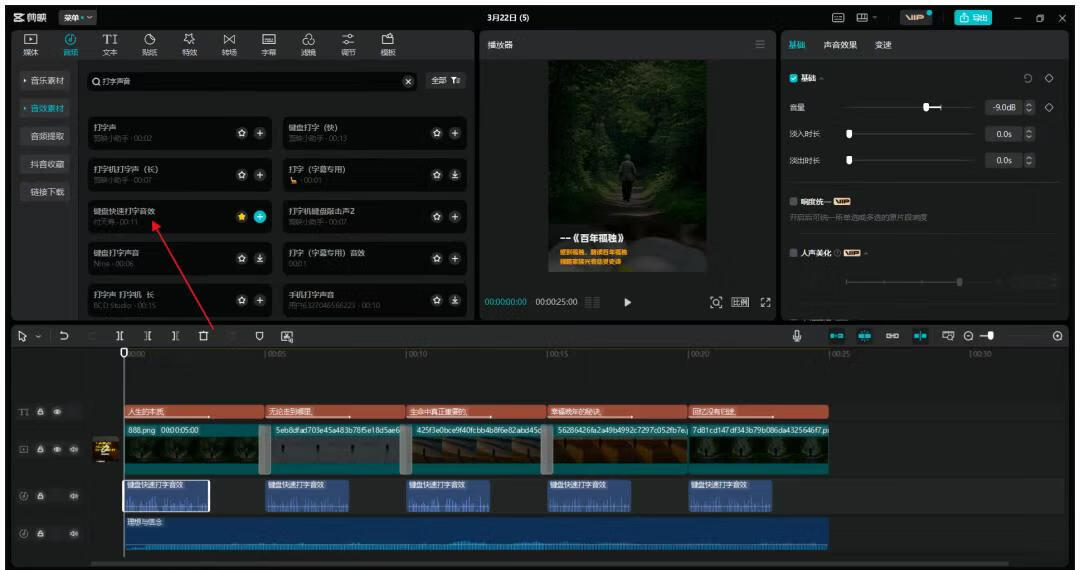Screen dimensions: 1080x570
Task: Expand the 音乐素材 category
Action: pyautogui.click(x=47, y=80)
